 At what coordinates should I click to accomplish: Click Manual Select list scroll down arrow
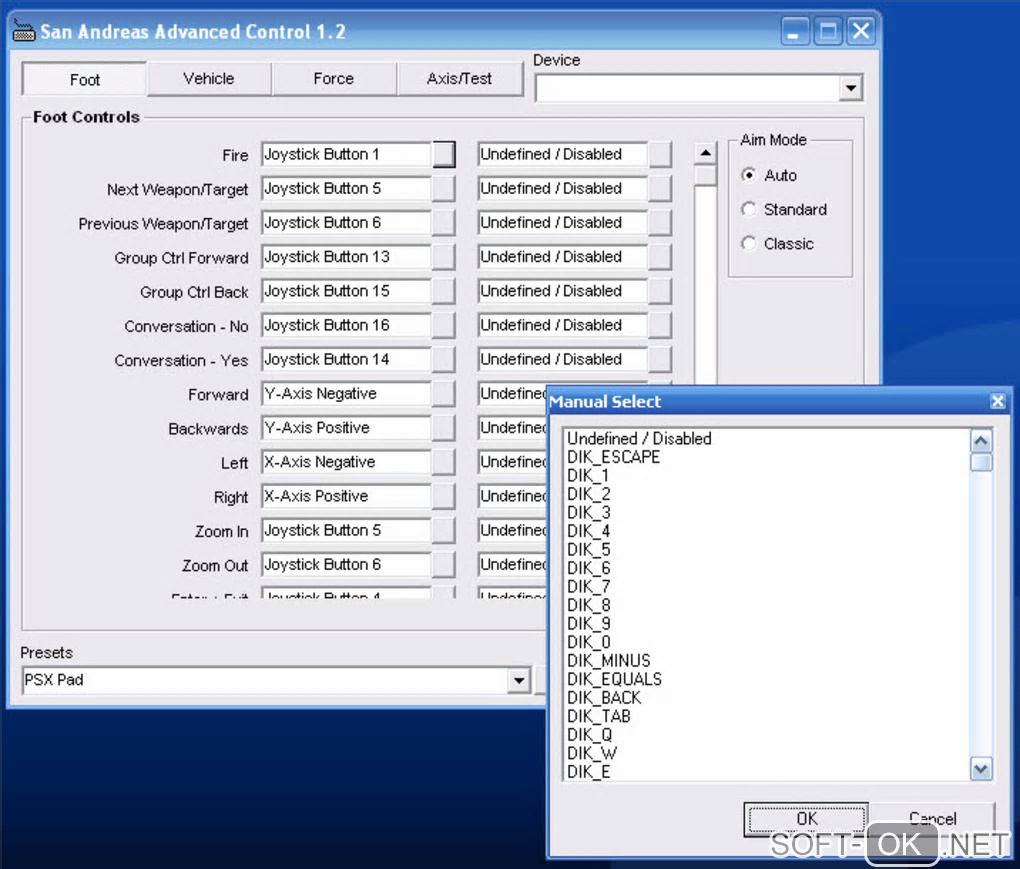click(x=981, y=769)
